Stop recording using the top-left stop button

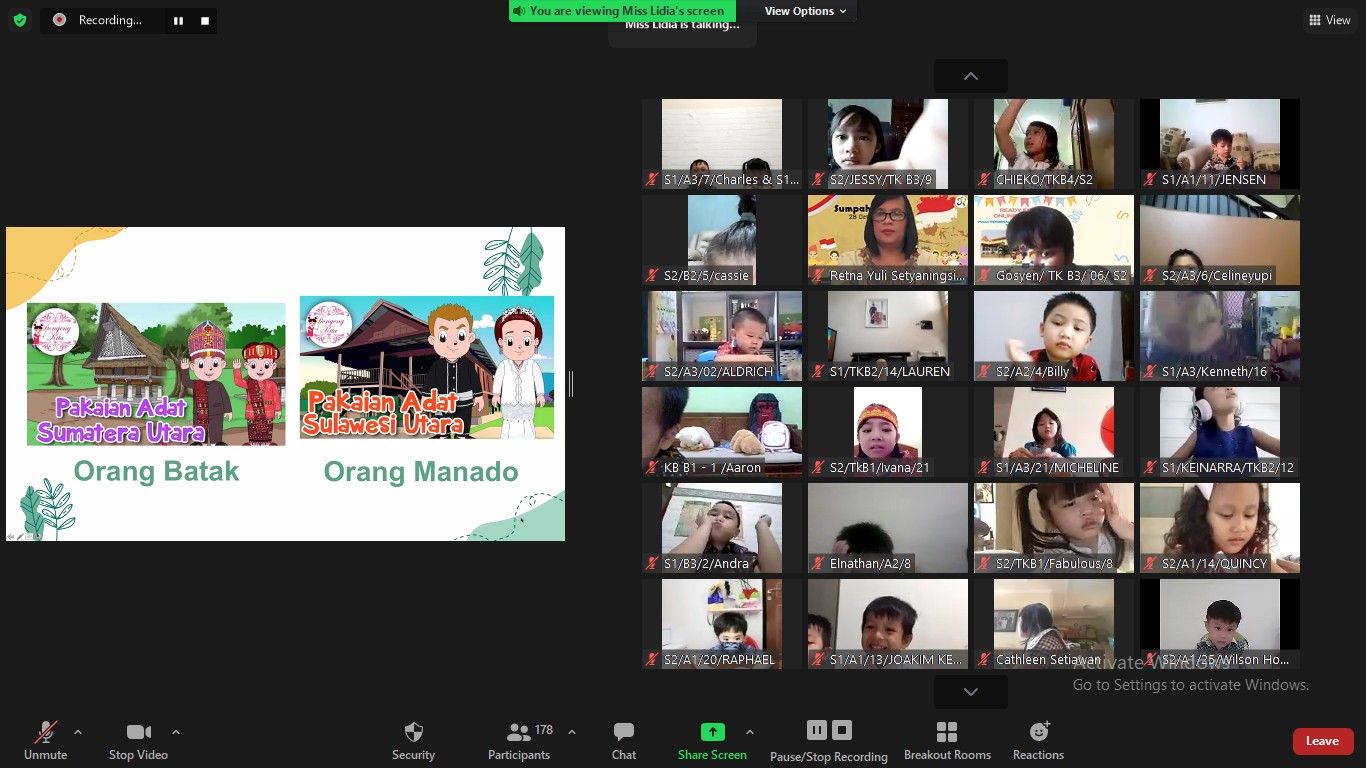(205, 20)
